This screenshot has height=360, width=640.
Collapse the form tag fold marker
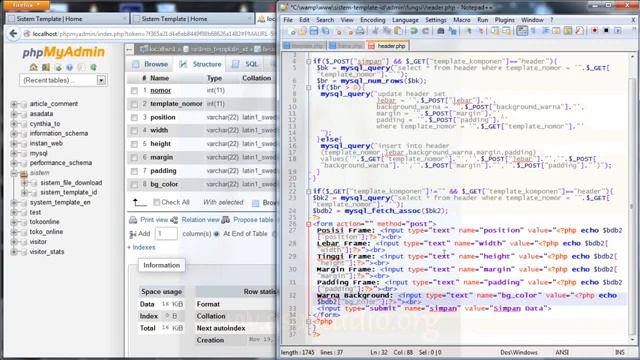tap(309, 224)
